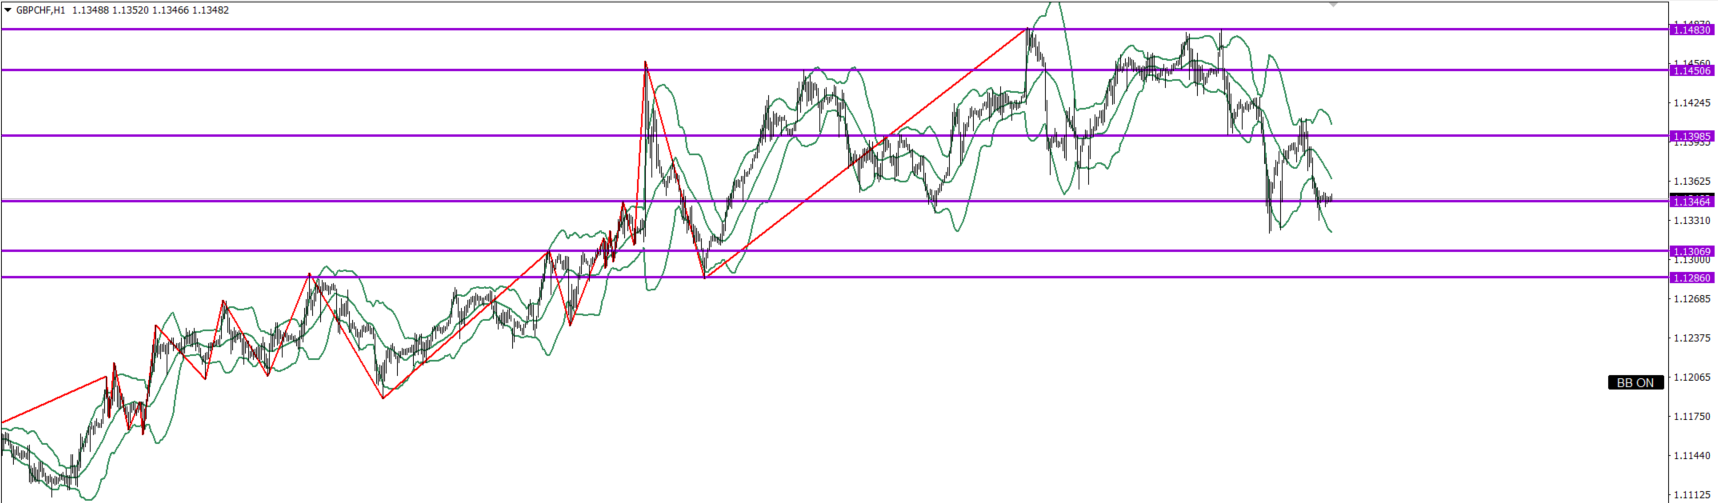Click the 1.11750 tick on price axis
The width and height of the screenshot is (1718, 503).
(x=1692, y=416)
